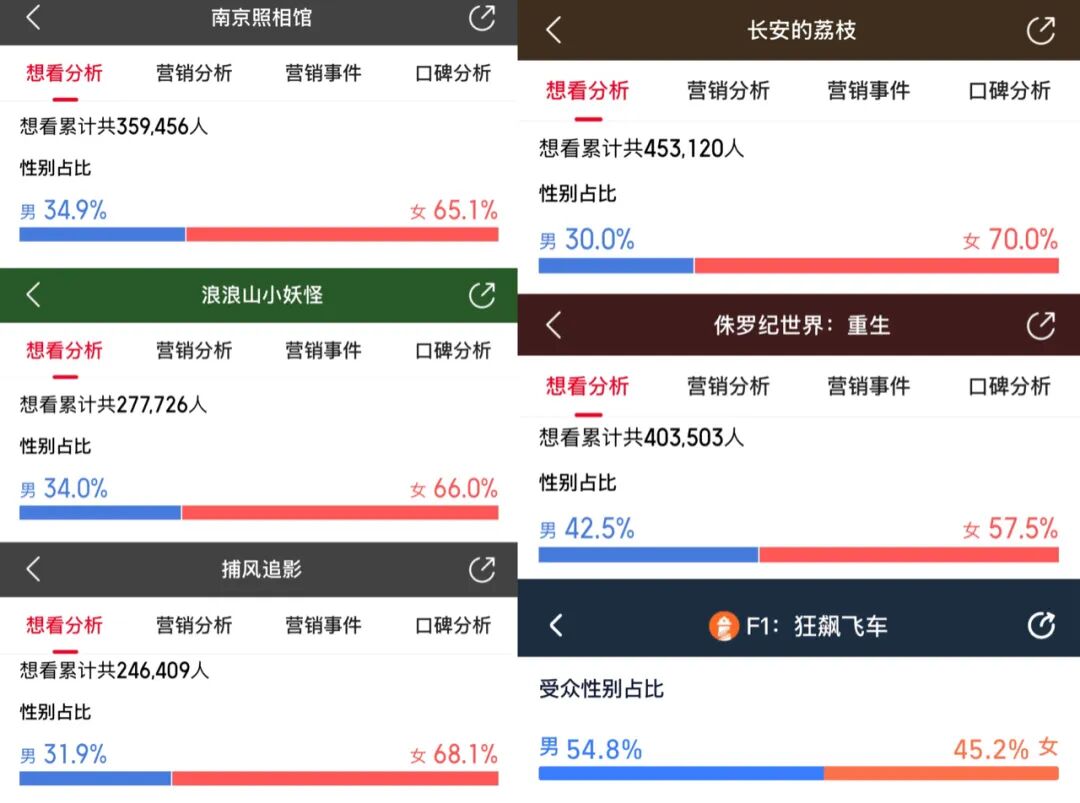Go back from F1：狂飙飞车 page
This screenshot has height=803, width=1080.
click(x=557, y=625)
